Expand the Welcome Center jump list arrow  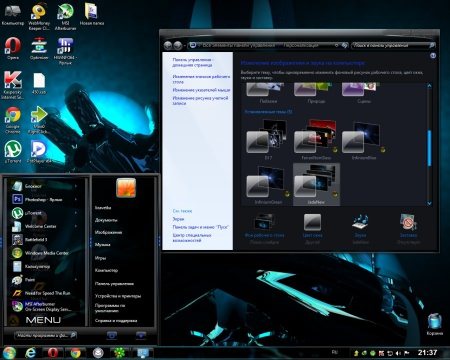76,226
